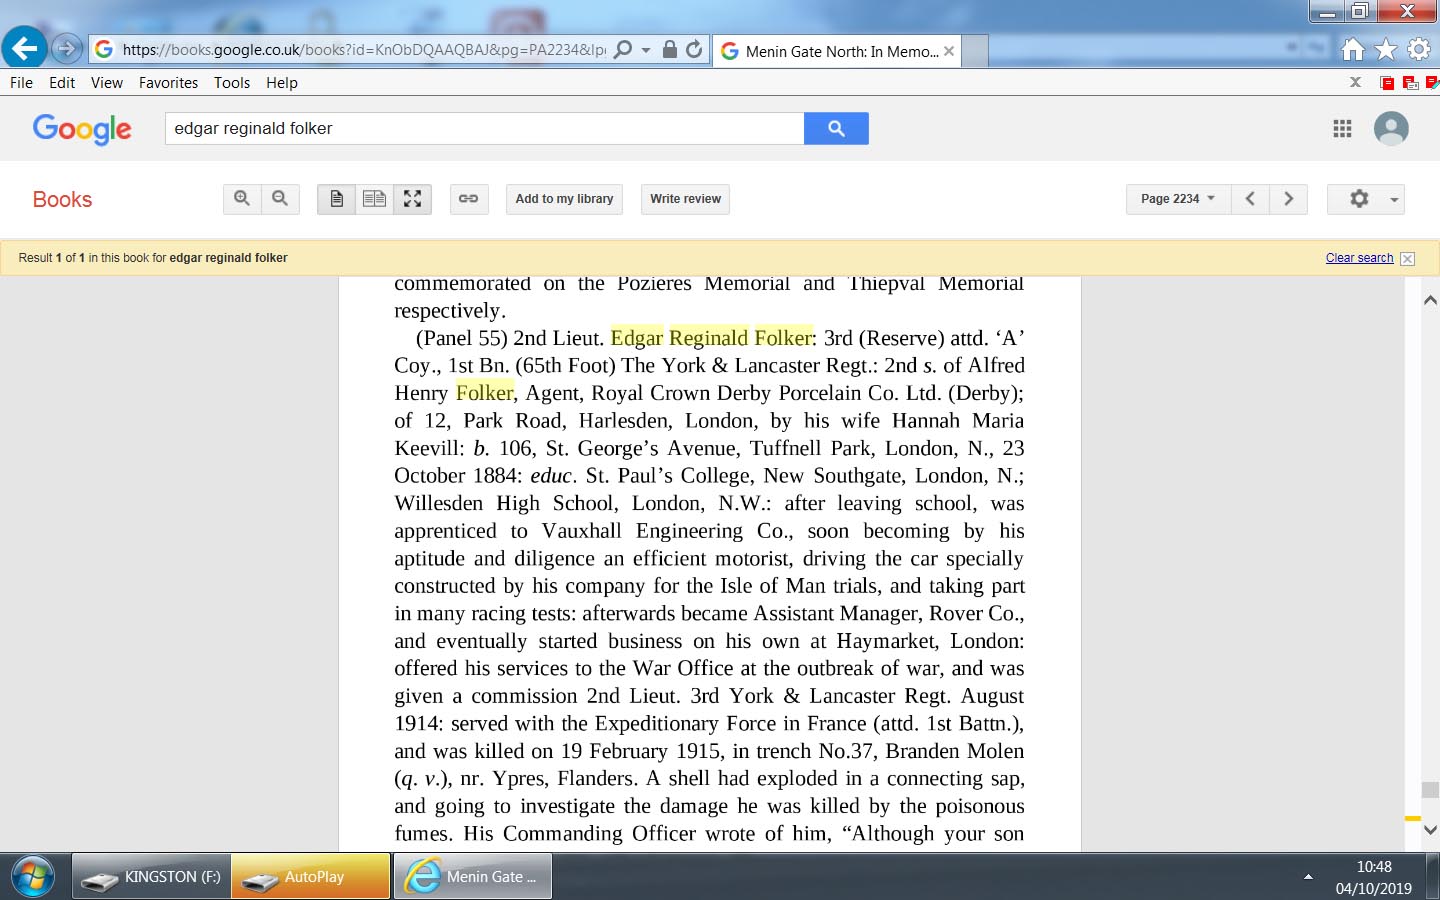Open the Edit menu
This screenshot has height=900, width=1440.
click(x=62, y=83)
